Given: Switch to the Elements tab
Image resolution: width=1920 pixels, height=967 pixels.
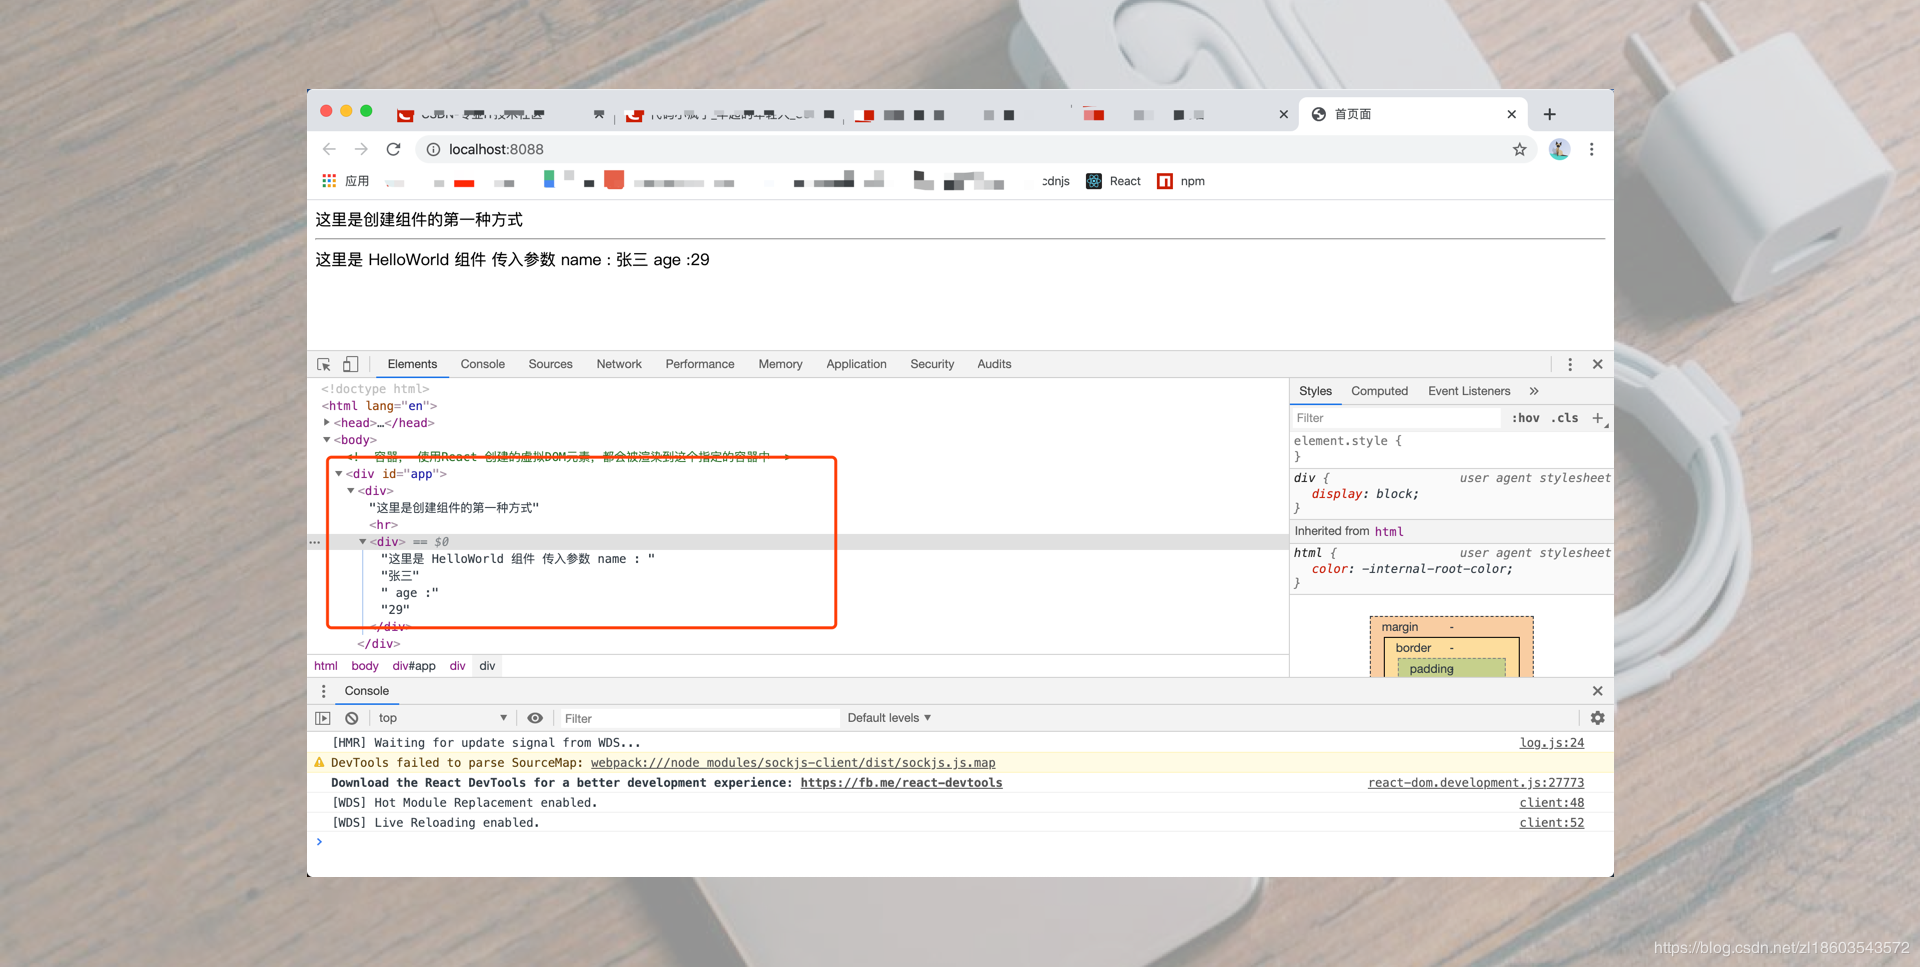Looking at the screenshot, I should click(412, 364).
